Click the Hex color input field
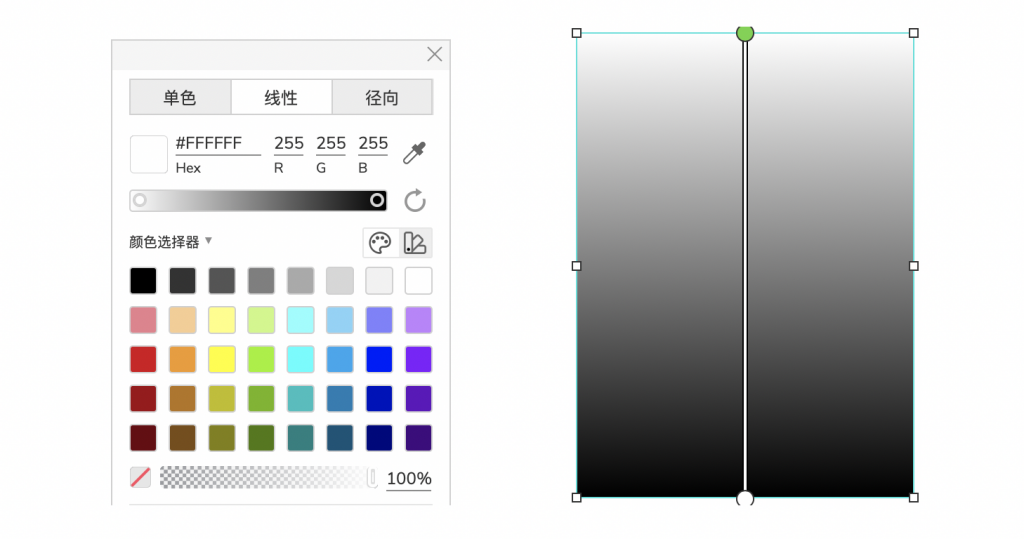1024x539 pixels. click(x=217, y=144)
